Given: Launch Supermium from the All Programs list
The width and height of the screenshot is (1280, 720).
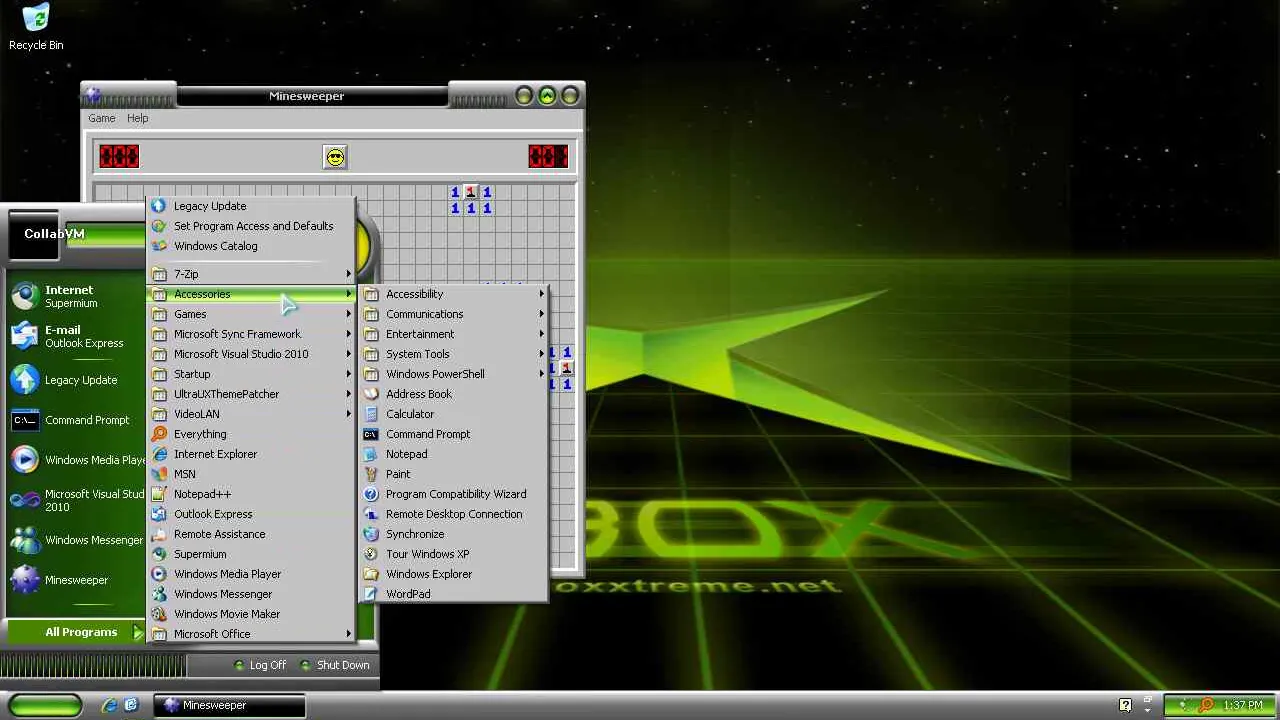Looking at the screenshot, I should tap(251, 554).
